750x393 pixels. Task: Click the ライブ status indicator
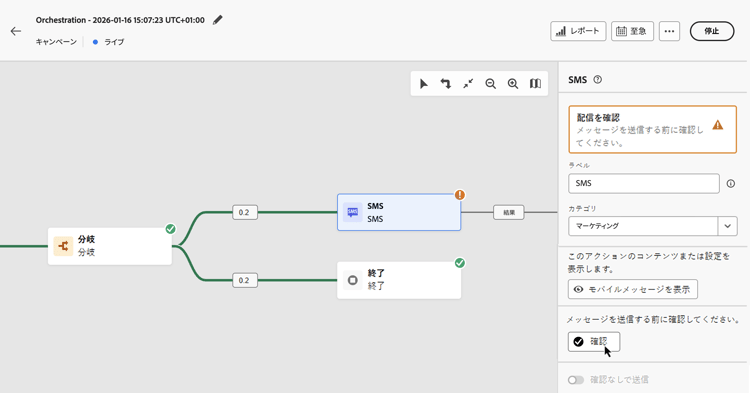click(109, 42)
